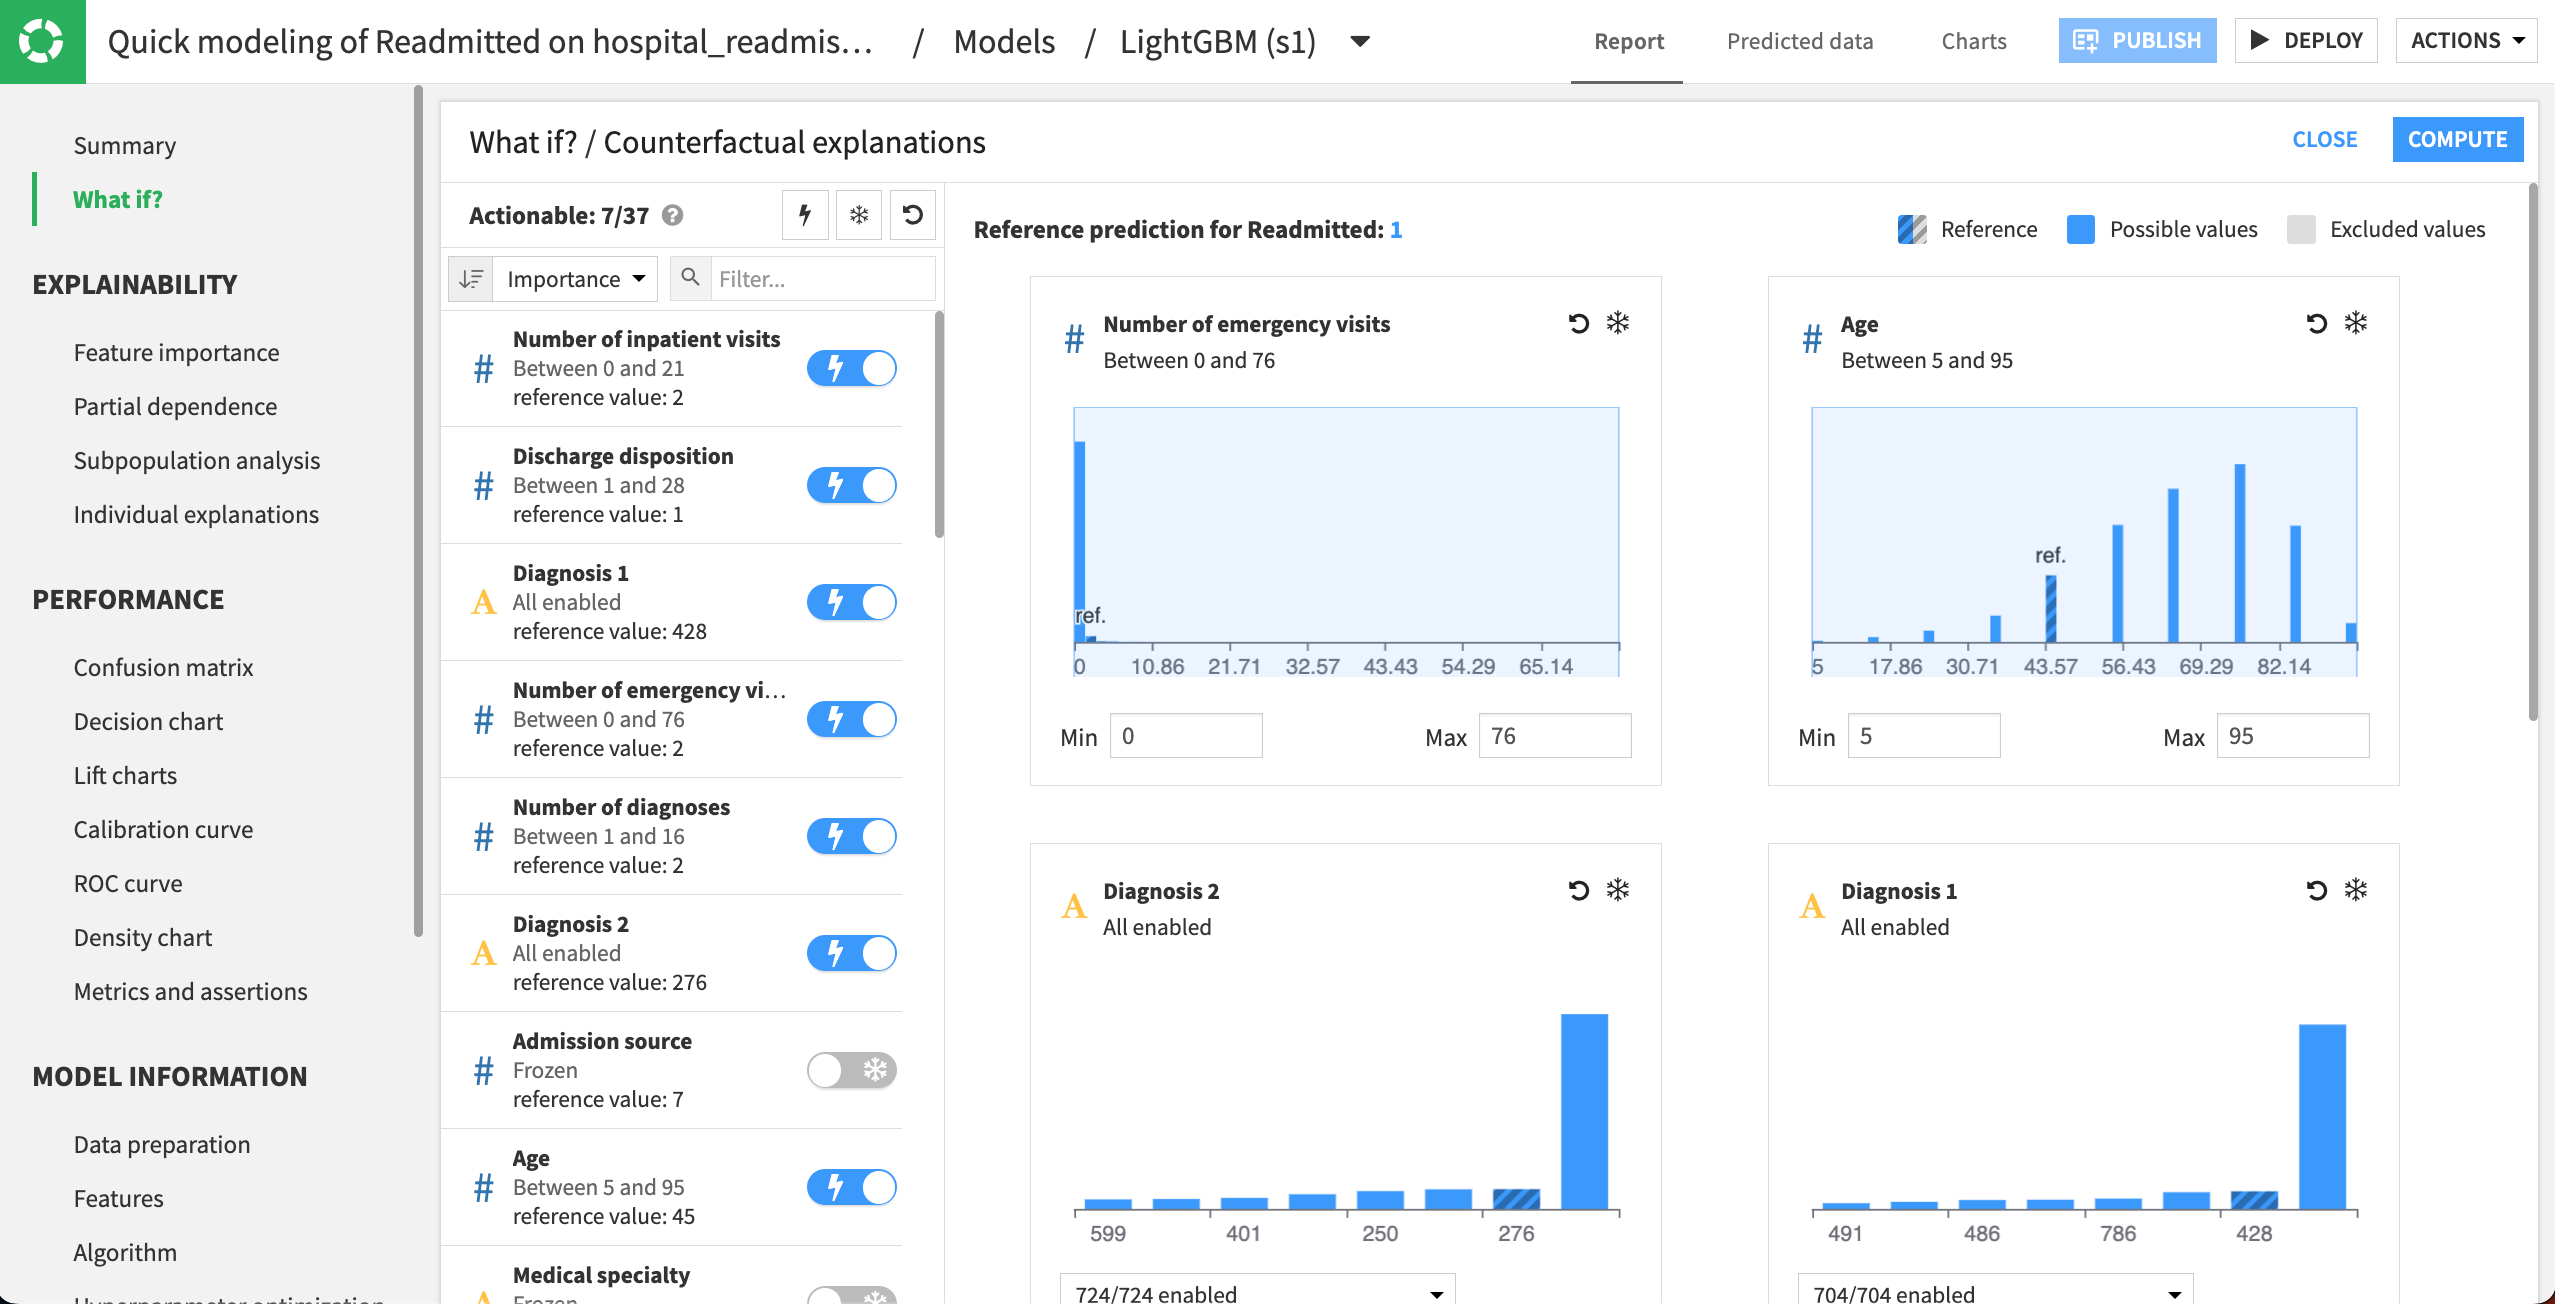Reset the Number of emergency visits chart

point(1578,323)
